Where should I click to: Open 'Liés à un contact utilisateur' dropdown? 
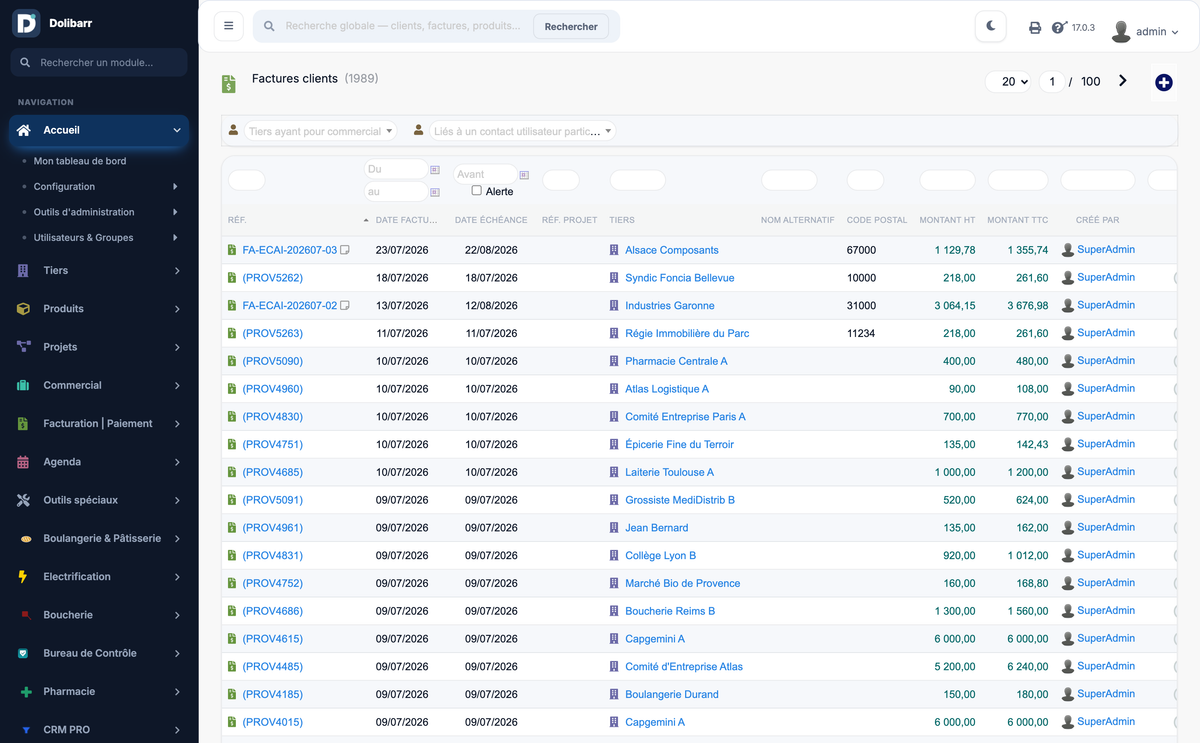click(x=523, y=131)
